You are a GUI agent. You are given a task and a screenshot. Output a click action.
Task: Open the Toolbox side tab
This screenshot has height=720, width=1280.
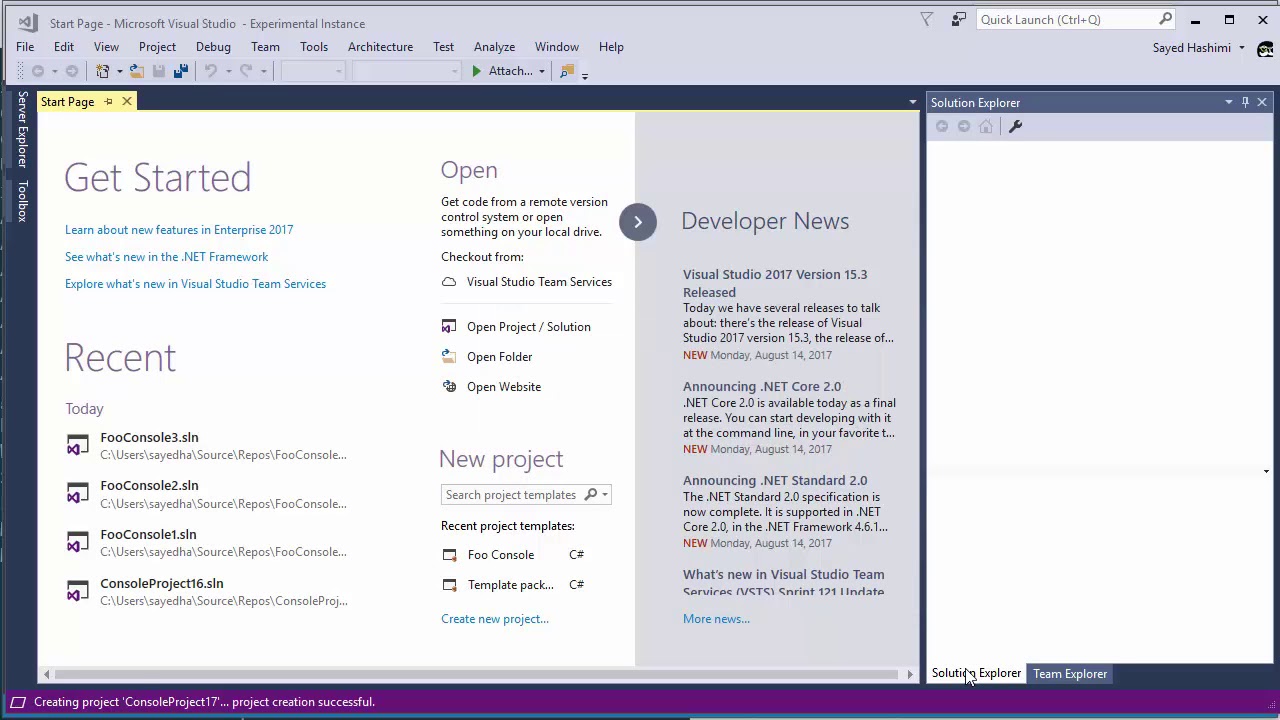[x=22, y=200]
